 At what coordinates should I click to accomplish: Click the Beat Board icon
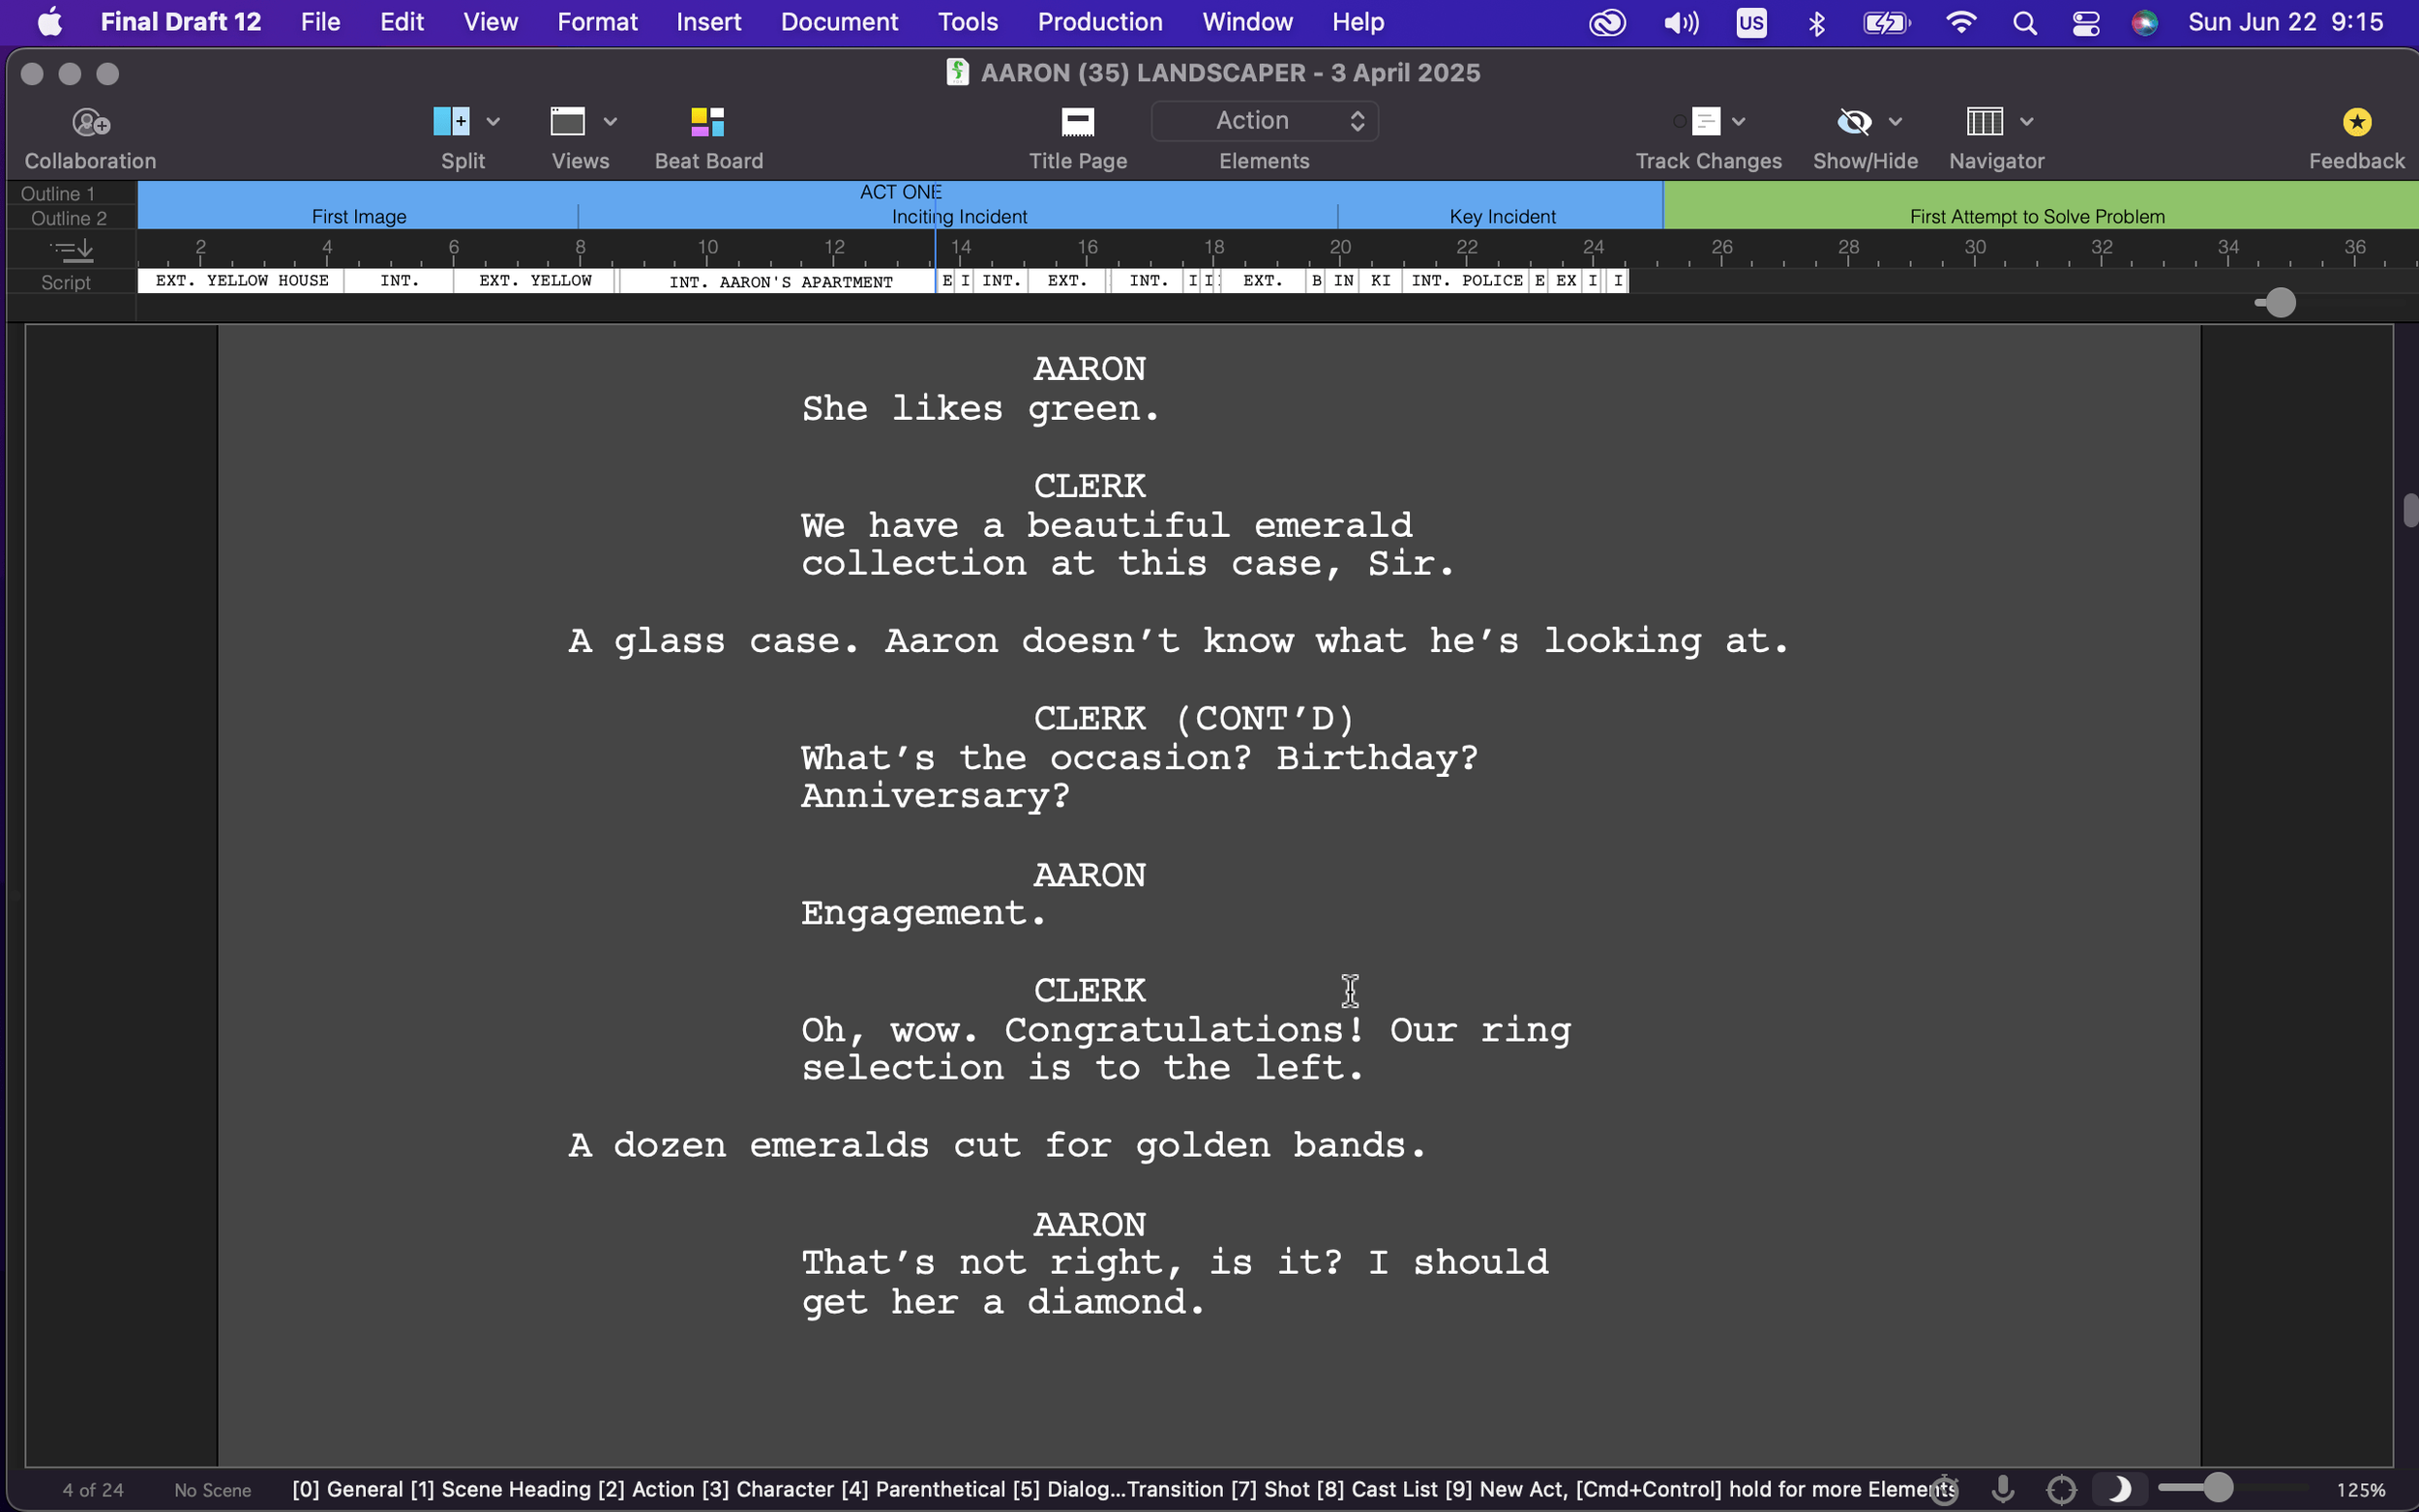coord(707,122)
